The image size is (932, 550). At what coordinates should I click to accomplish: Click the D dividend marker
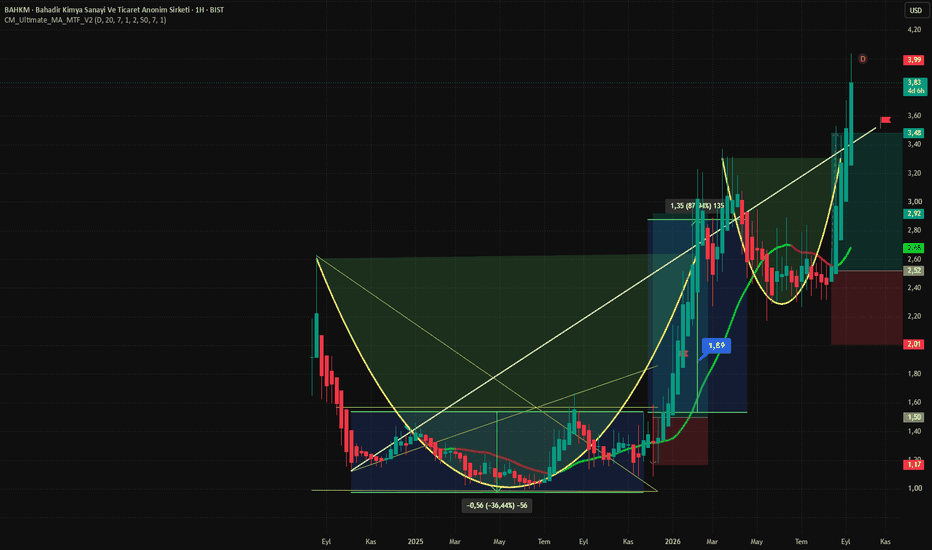(x=862, y=59)
